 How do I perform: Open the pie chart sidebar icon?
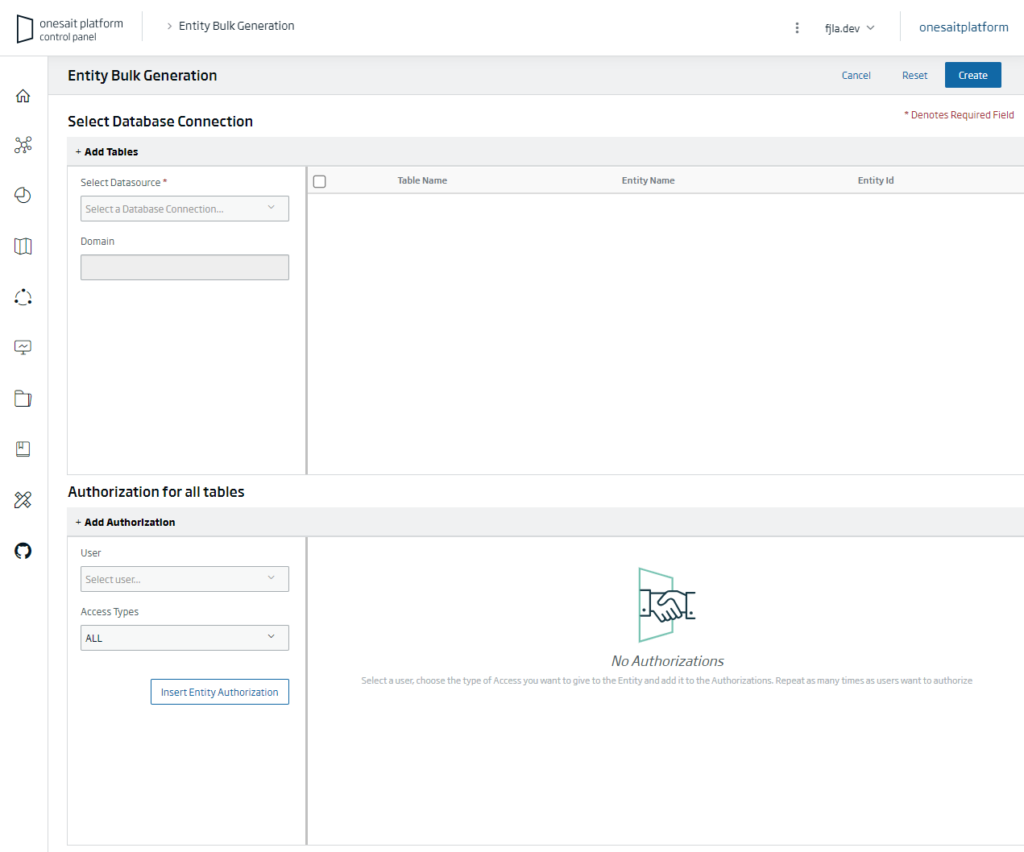(x=23, y=195)
